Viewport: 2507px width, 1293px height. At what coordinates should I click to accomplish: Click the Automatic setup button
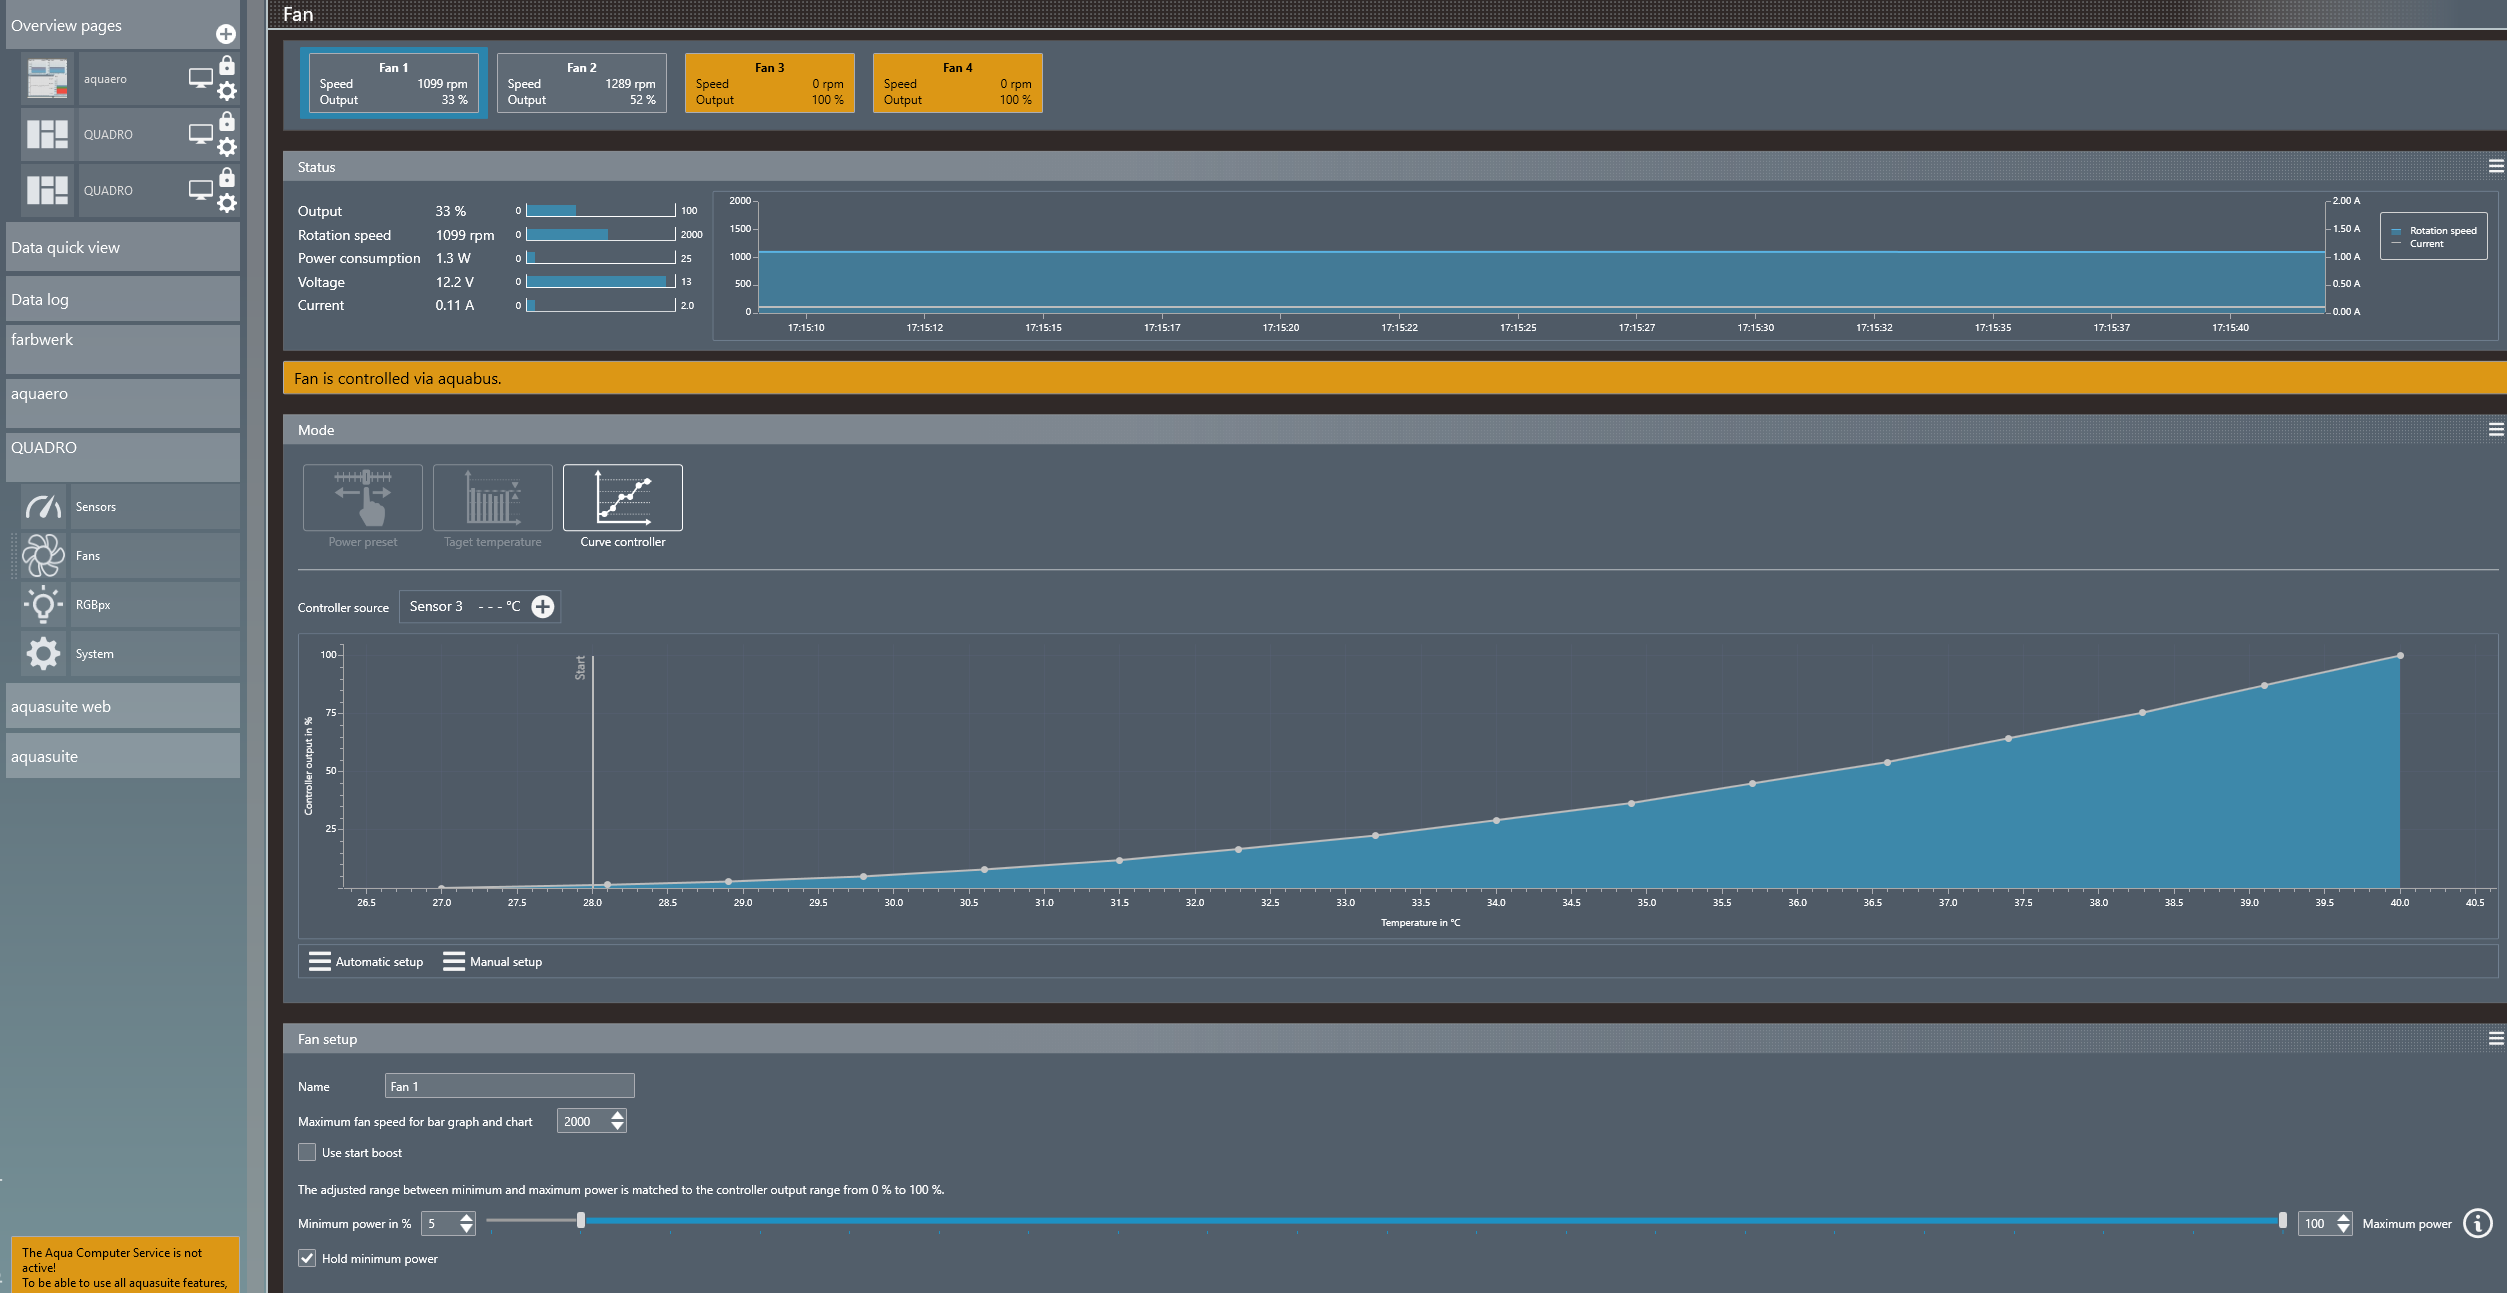tap(366, 962)
